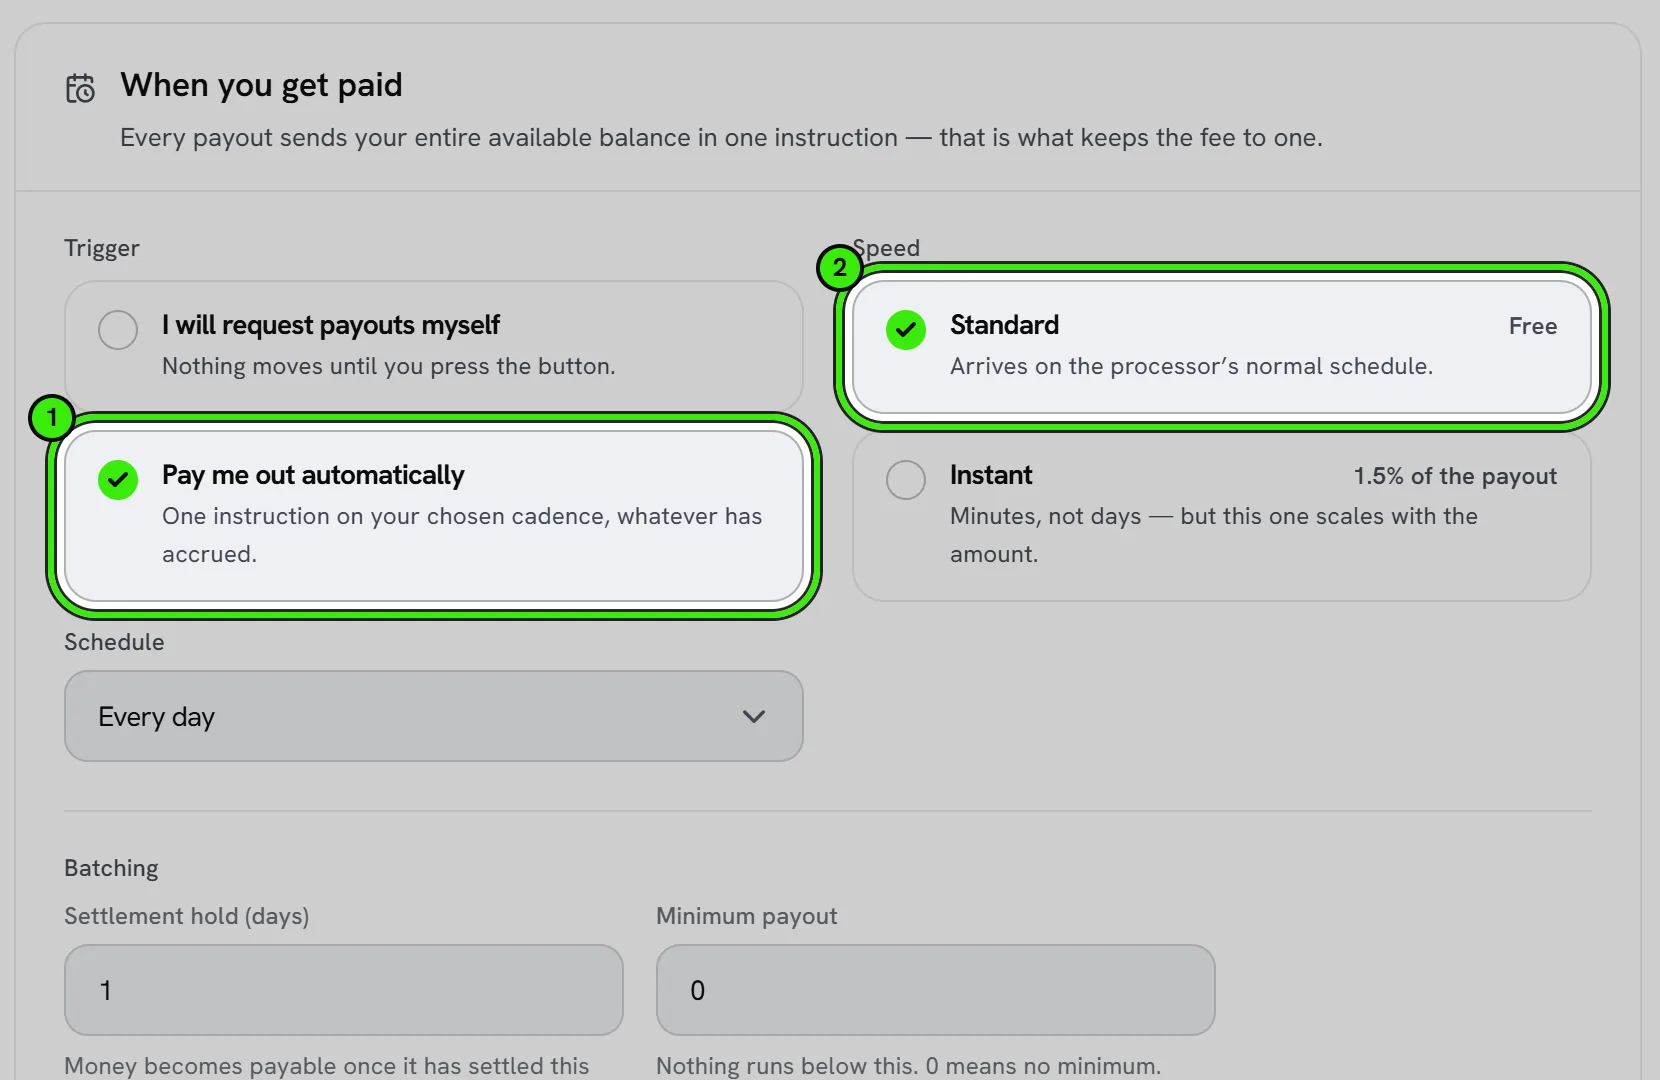1660x1080 pixels.
Task: Open the Schedule dropdown showing "Every day"
Action: pyautogui.click(x=434, y=716)
